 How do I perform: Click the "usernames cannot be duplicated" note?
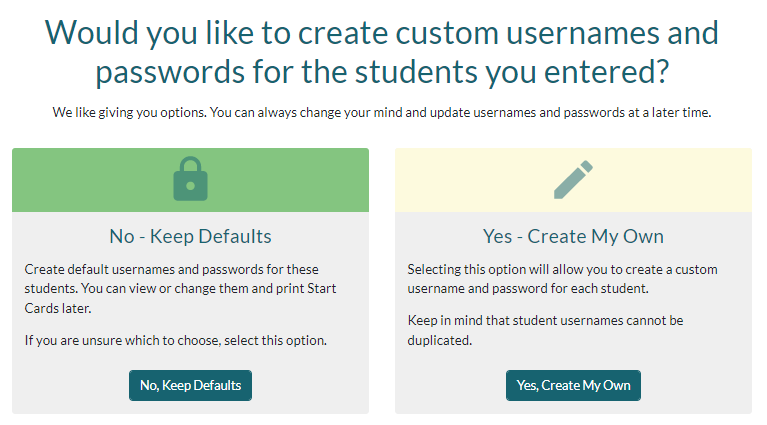point(545,330)
